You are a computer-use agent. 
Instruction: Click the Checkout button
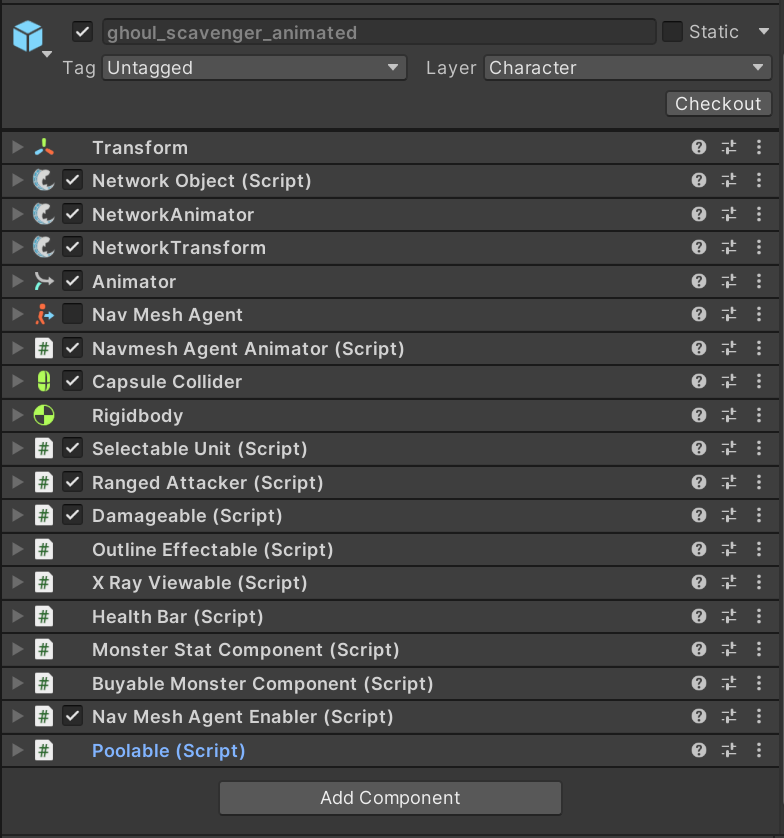[x=718, y=104]
